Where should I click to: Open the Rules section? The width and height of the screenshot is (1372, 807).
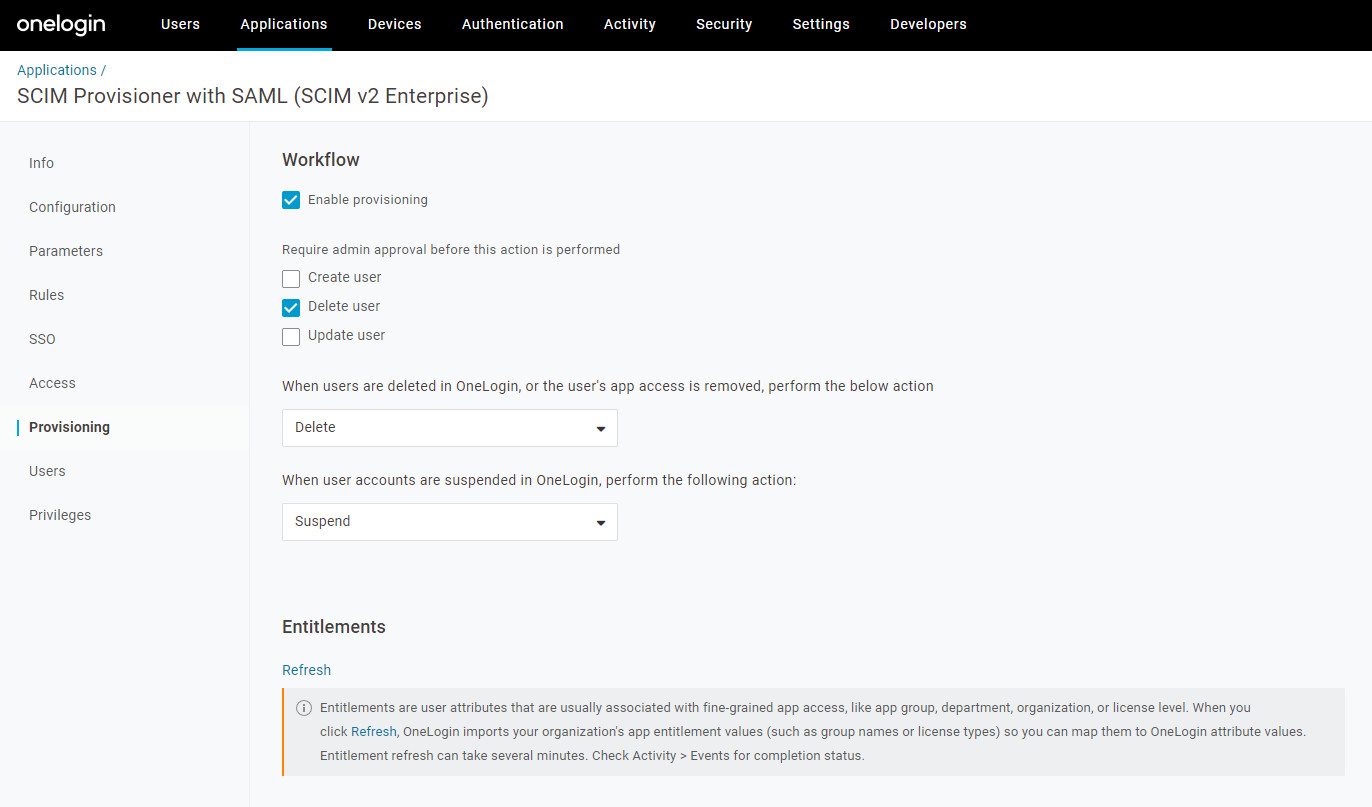(46, 295)
